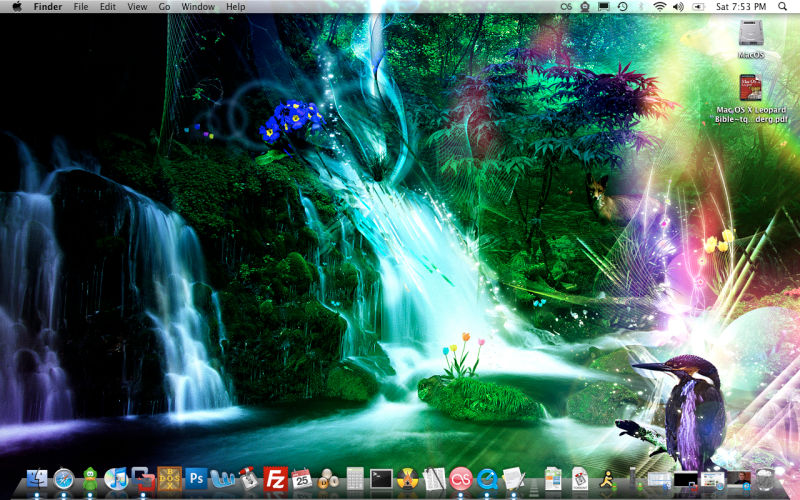The image size is (800, 500).
Task: Open Wi-Fi AirPort status menu
Action: point(660,7)
